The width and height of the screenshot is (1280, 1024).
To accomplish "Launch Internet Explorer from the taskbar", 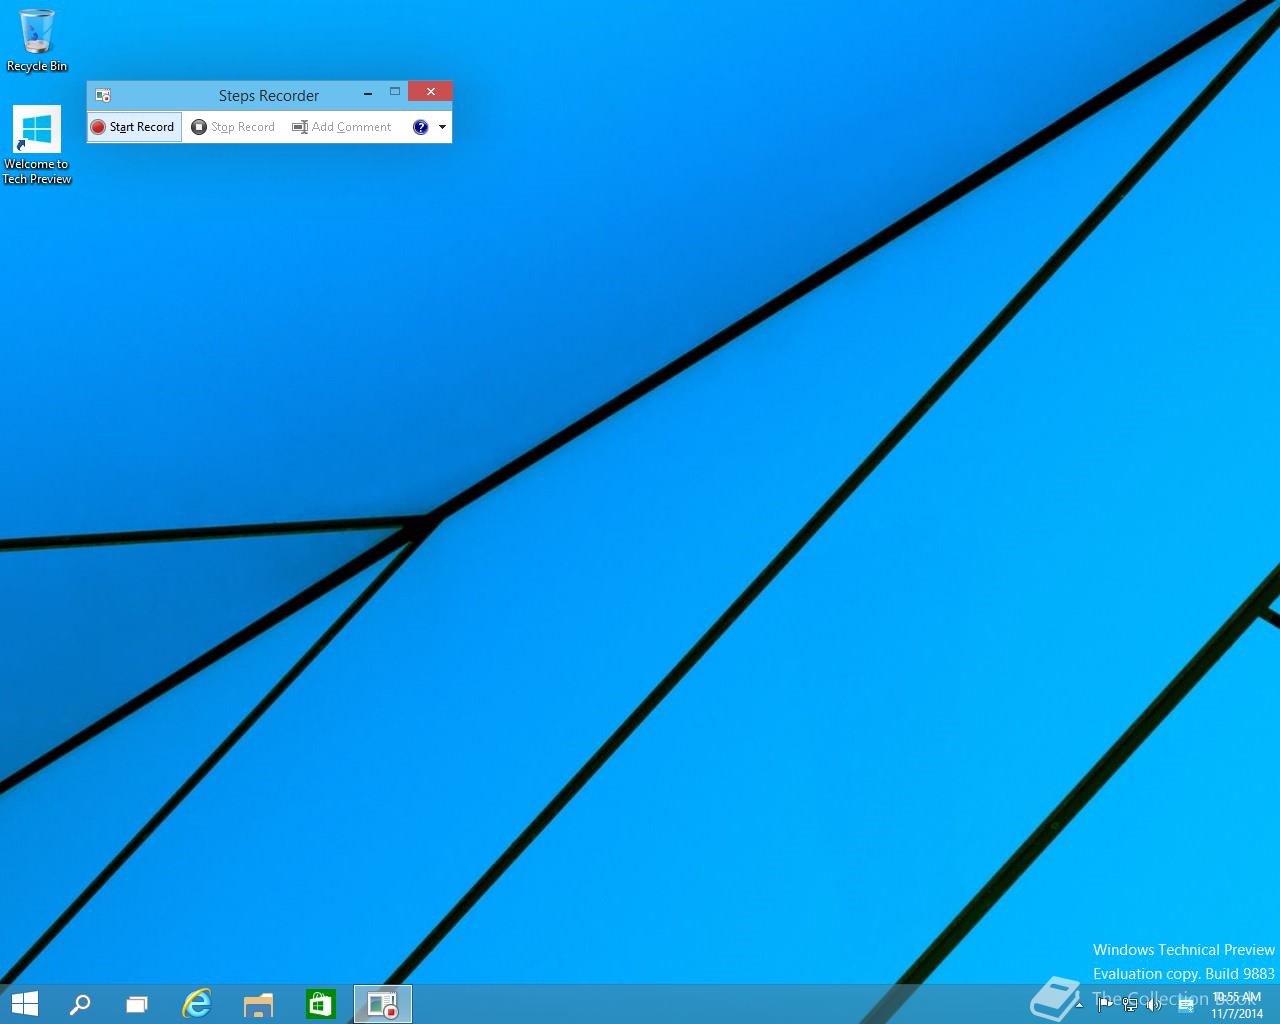I will [197, 1004].
